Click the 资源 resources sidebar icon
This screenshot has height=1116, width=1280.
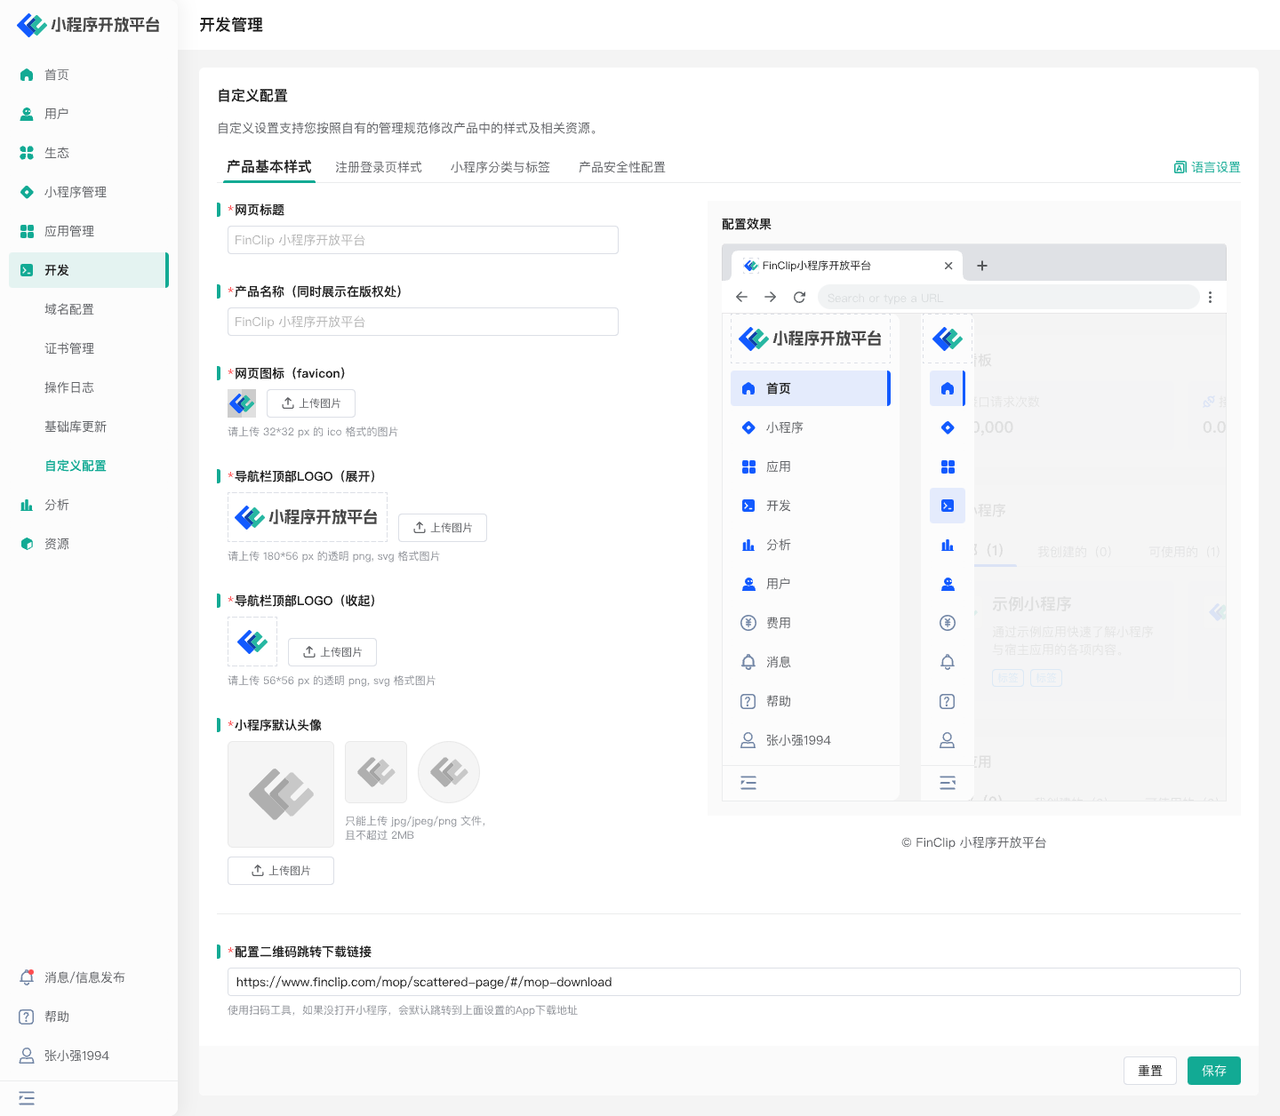27,544
